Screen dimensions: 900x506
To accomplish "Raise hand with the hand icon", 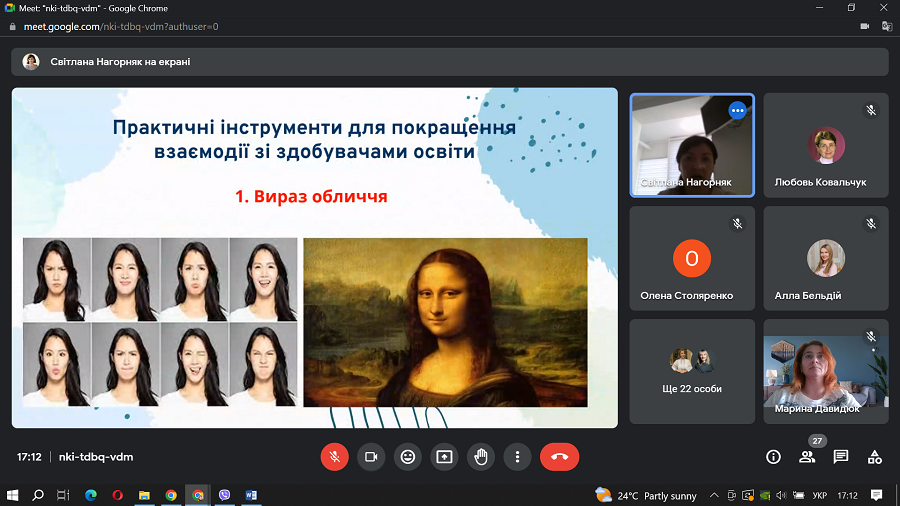I will tap(481, 457).
